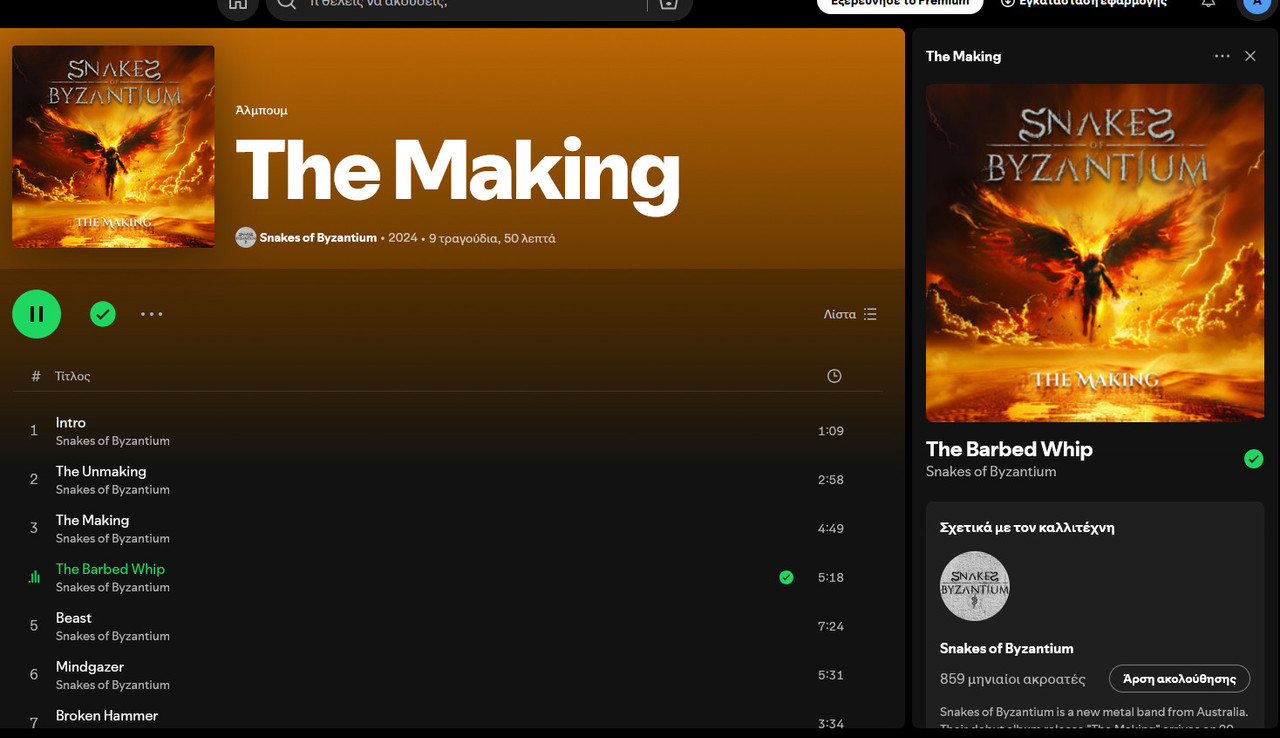Click the 7:24 duration of Beast
This screenshot has width=1280, height=738.
tap(831, 626)
